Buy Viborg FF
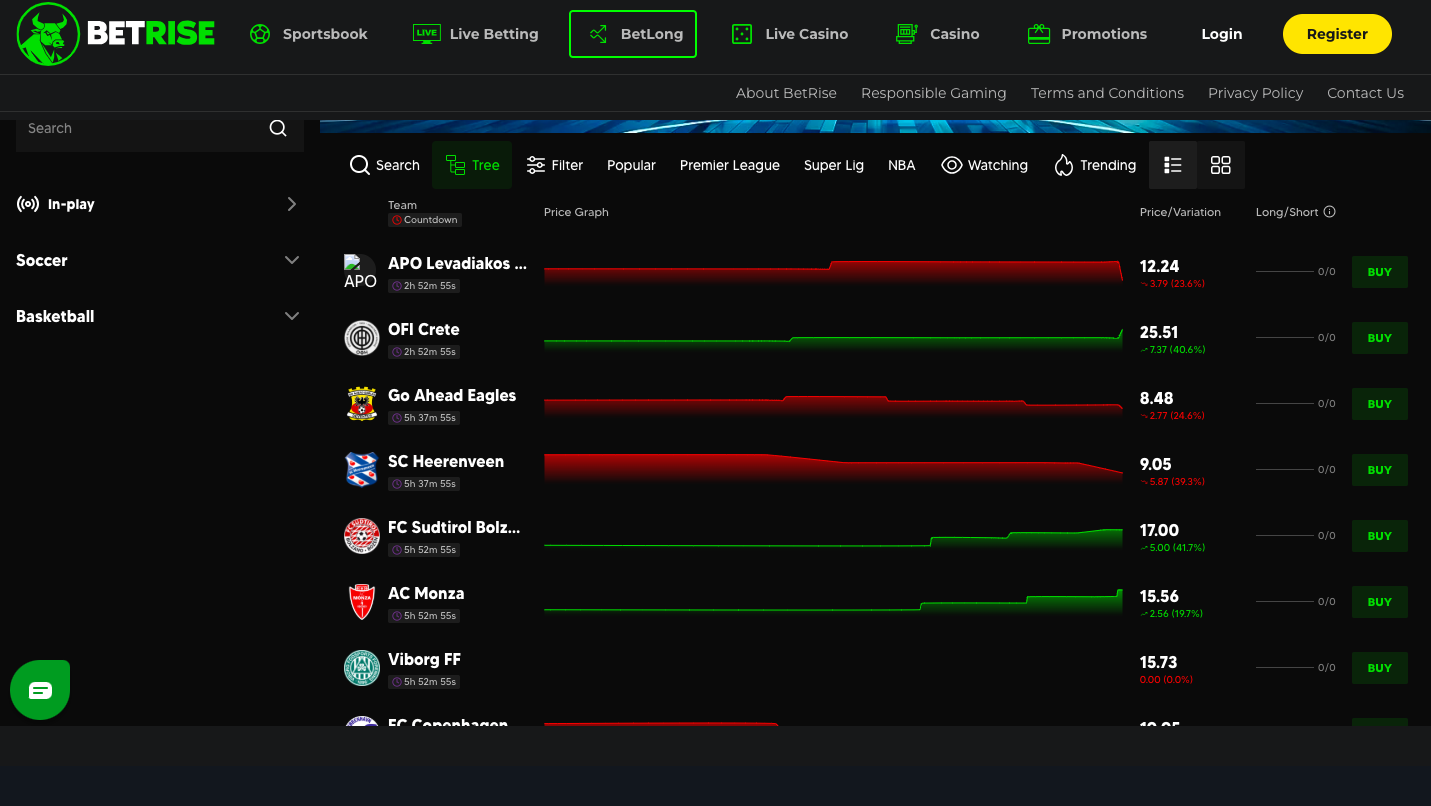 tap(1380, 668)
